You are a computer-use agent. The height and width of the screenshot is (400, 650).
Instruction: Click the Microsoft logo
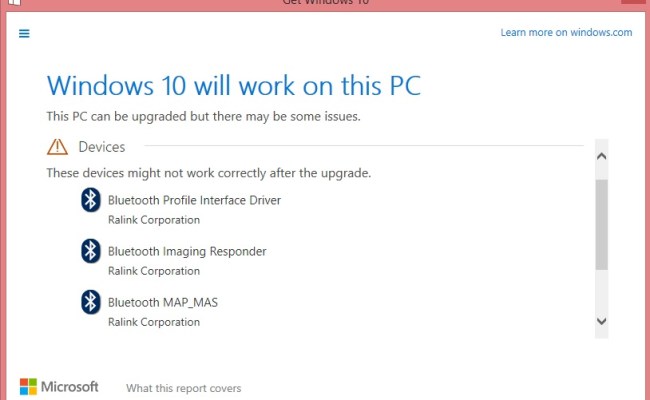coord(59,387)
